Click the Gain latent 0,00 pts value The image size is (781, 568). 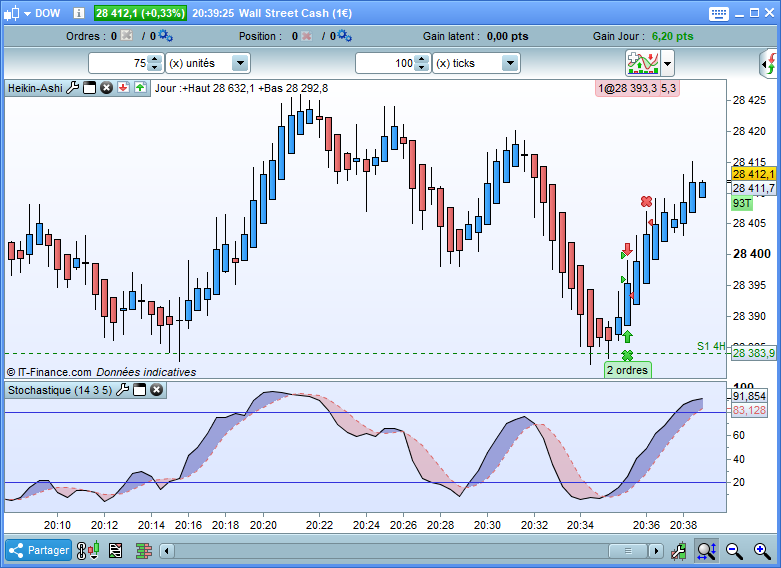pyautogui.click(x=507, y=36)
